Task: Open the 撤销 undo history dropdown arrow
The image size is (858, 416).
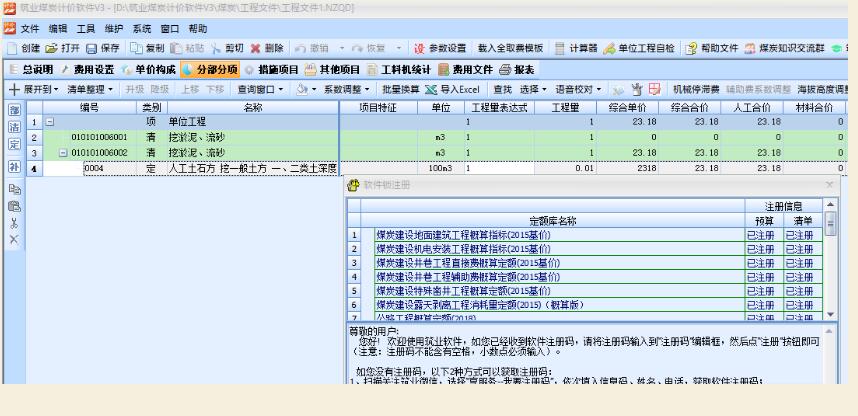Action: 342,48
